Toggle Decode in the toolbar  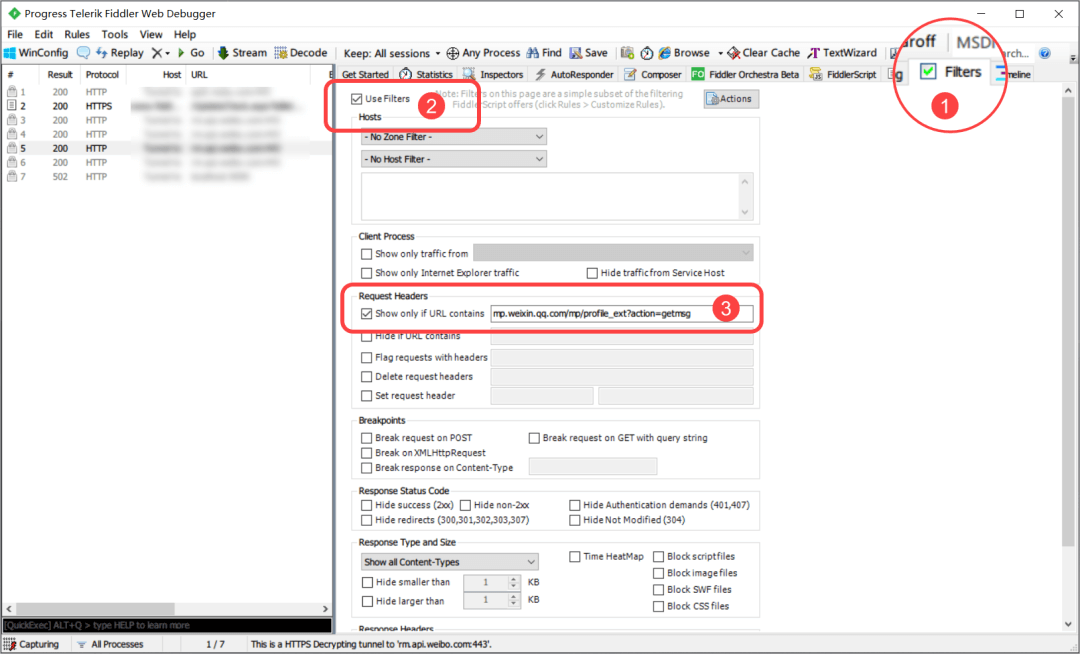[301, 53]
